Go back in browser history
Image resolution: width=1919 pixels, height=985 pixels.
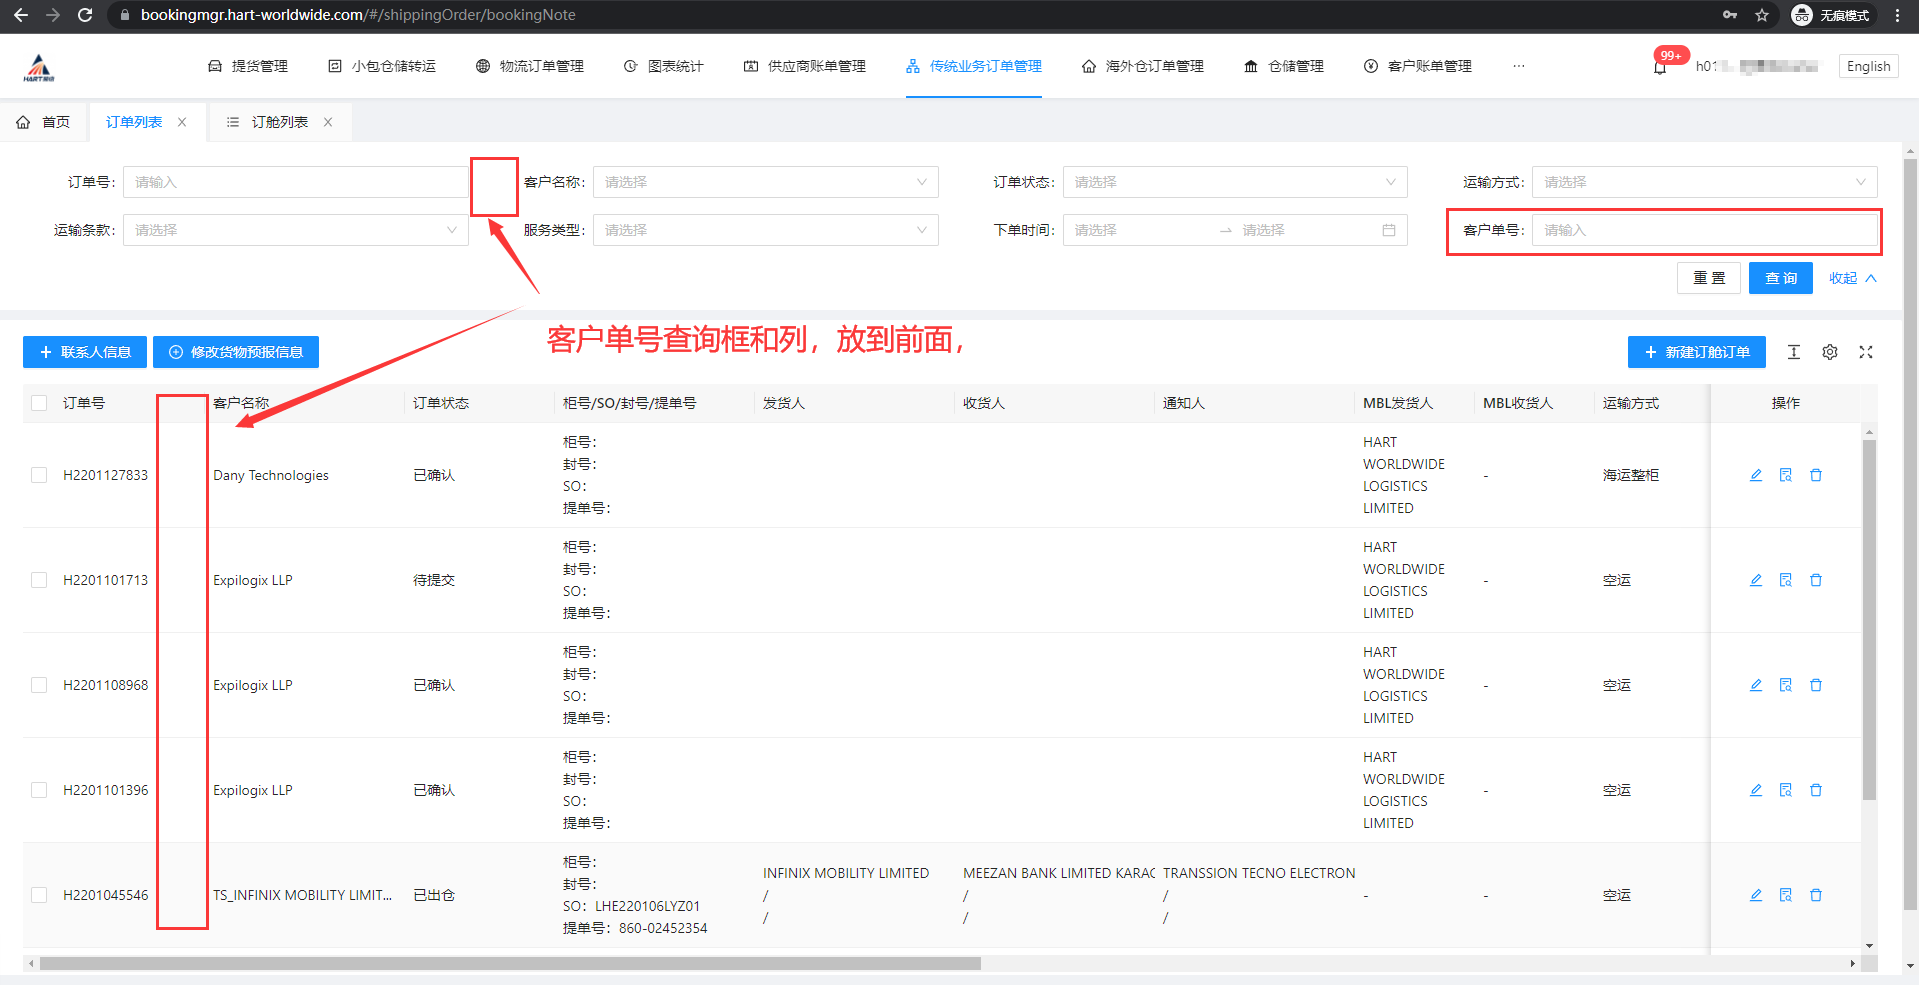pos(21,15)
